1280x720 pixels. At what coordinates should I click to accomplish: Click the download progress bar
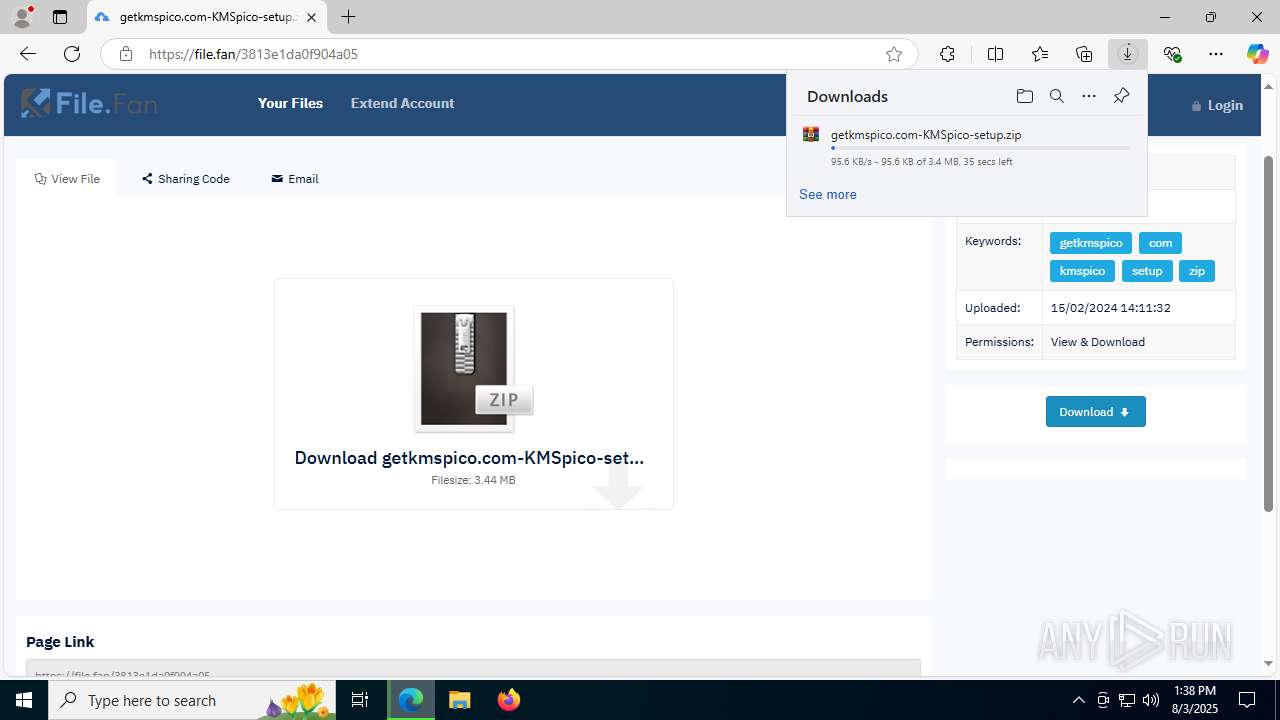(x=980, y=148)
